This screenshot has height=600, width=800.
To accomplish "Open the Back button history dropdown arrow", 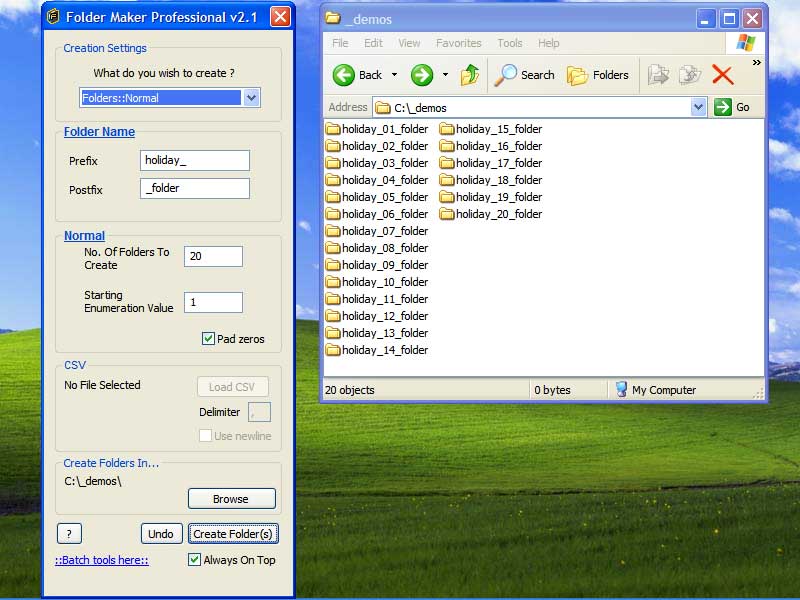I will coord(394,75).
